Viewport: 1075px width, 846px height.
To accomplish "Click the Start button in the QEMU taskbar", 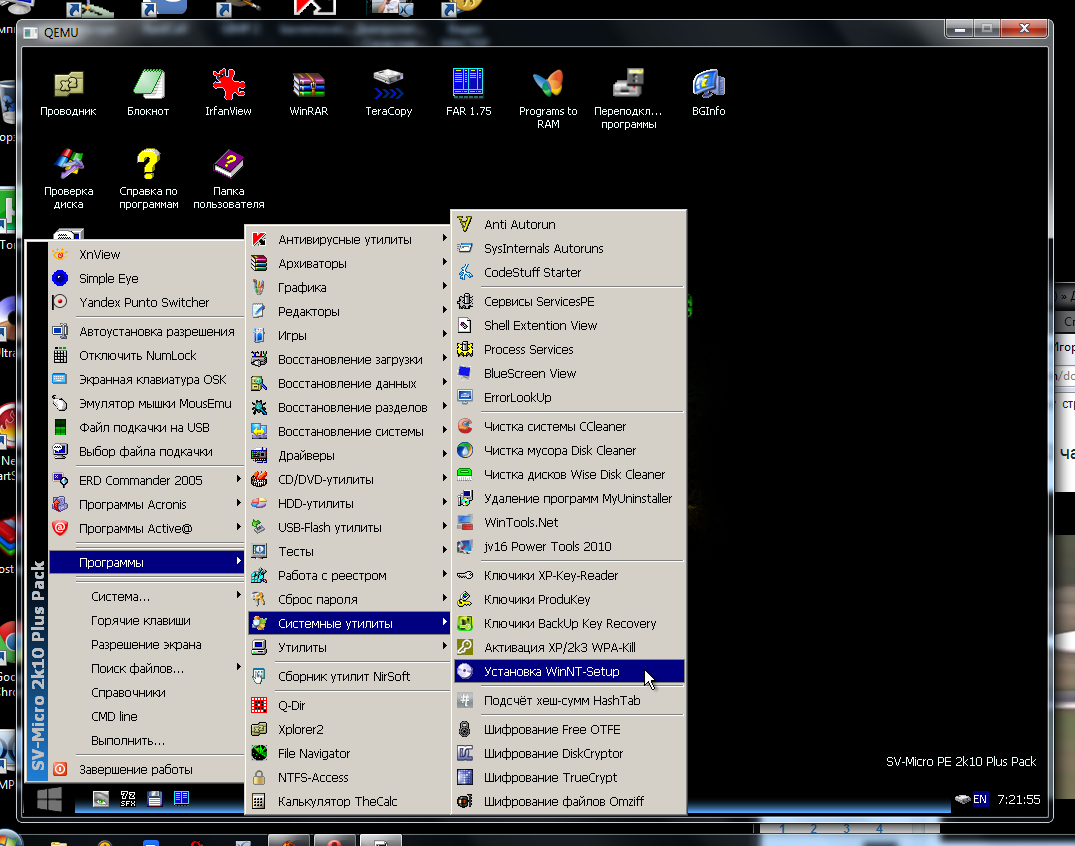I will 50,798.
